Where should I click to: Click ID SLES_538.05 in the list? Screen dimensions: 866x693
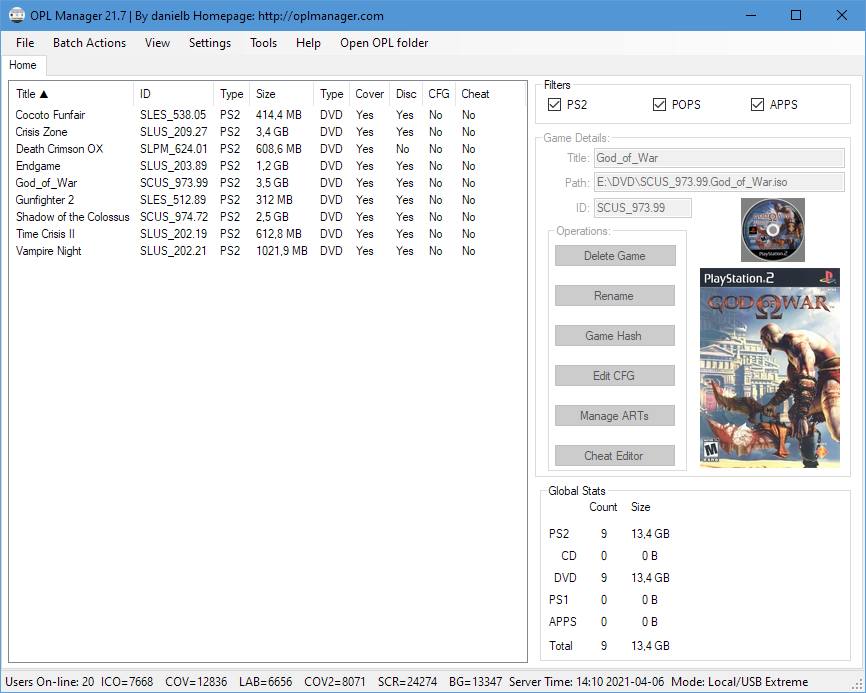click(x=173, y=115)
